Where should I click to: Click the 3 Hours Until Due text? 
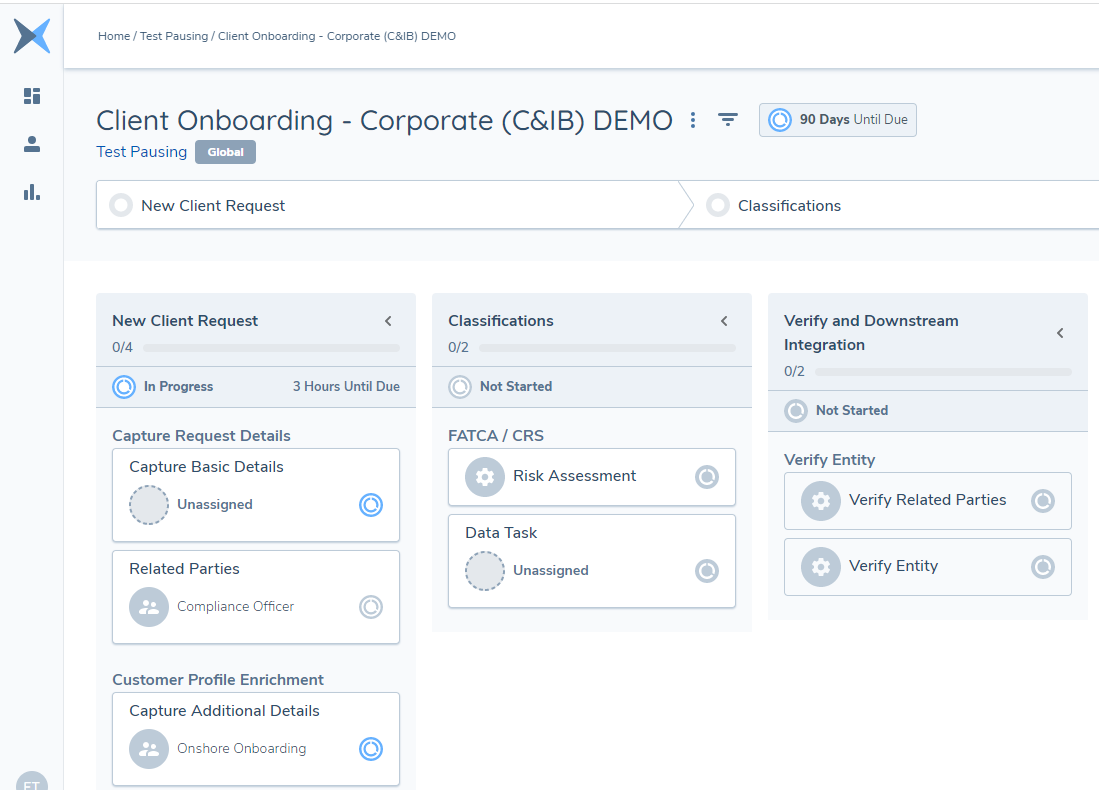[346, 386]
